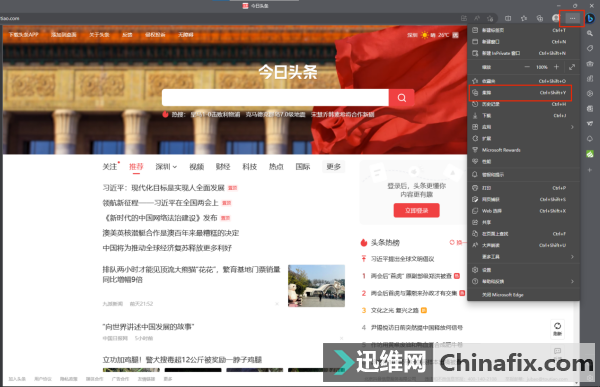Toggle split screen icon in toolbar
The height and width of the screenshot is (387, 600).
(508, 18)
